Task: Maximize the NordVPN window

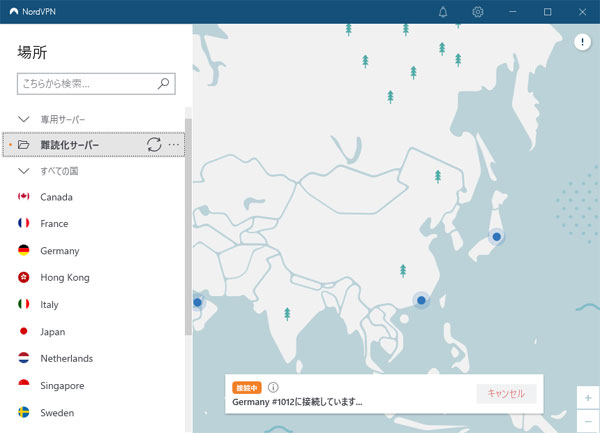Action: pyautogui.click(x=548, y=12)
